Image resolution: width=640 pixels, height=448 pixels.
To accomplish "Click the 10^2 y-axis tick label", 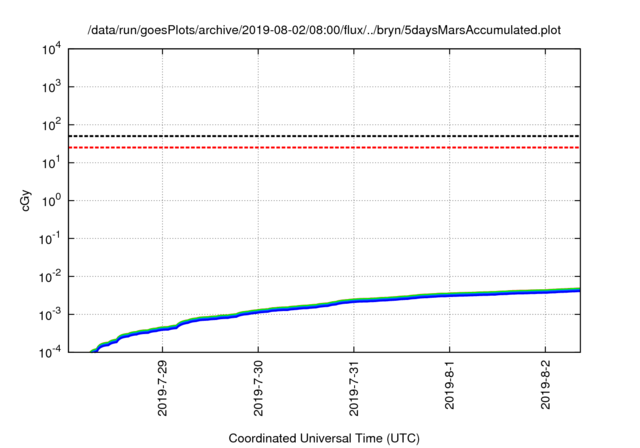I will [52, 125].
